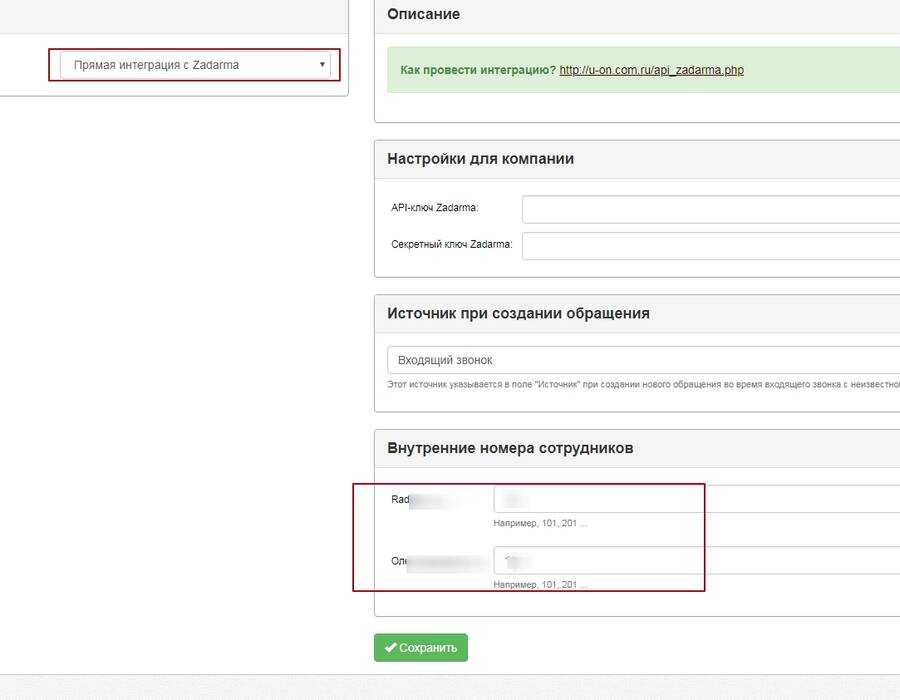Click the "Внутренние номера сотрудников" heading
The image size is (900, 700).
510,448
